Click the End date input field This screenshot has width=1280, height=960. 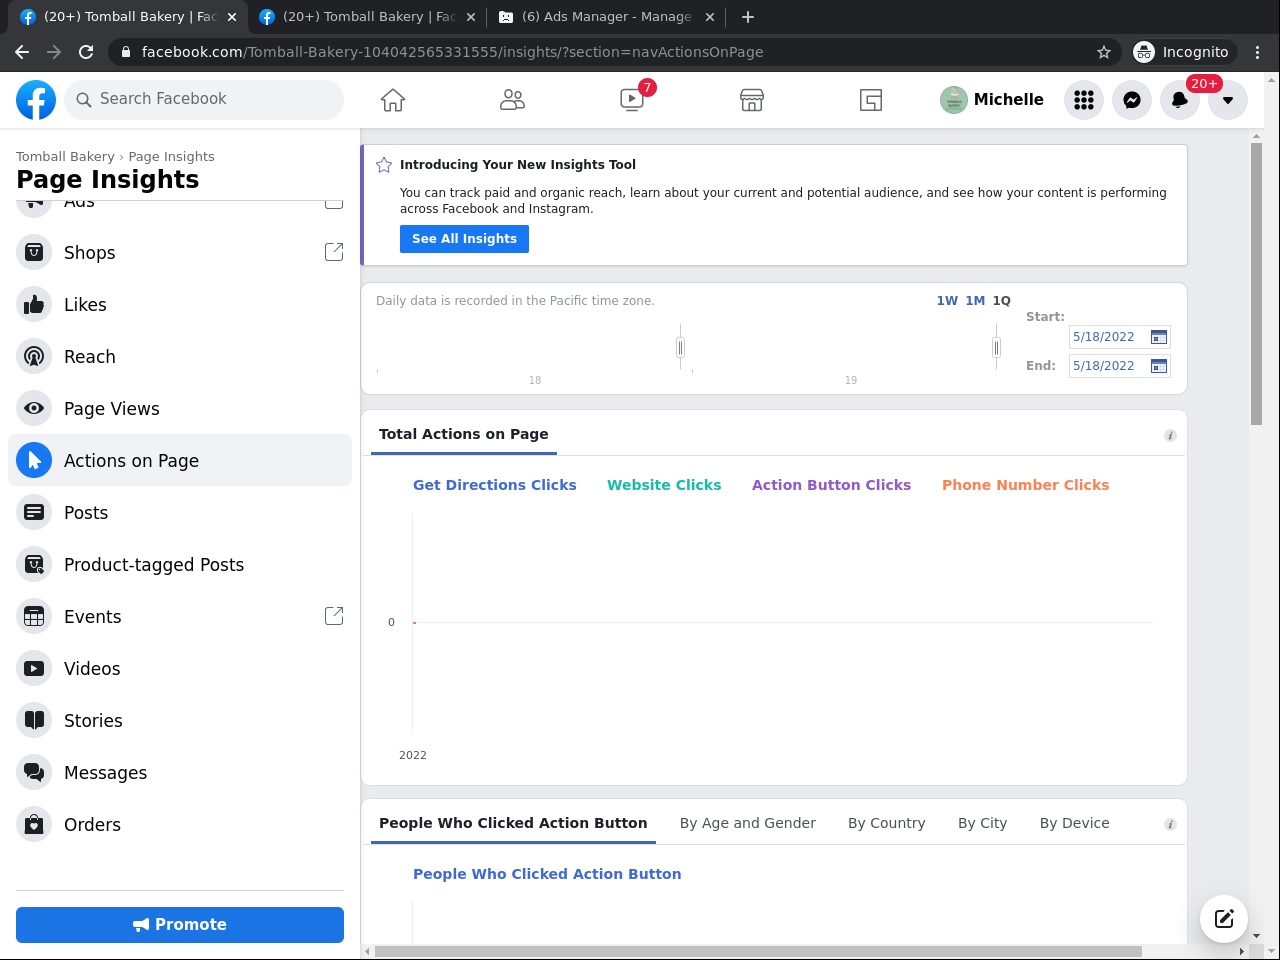tap(1108, 366)
